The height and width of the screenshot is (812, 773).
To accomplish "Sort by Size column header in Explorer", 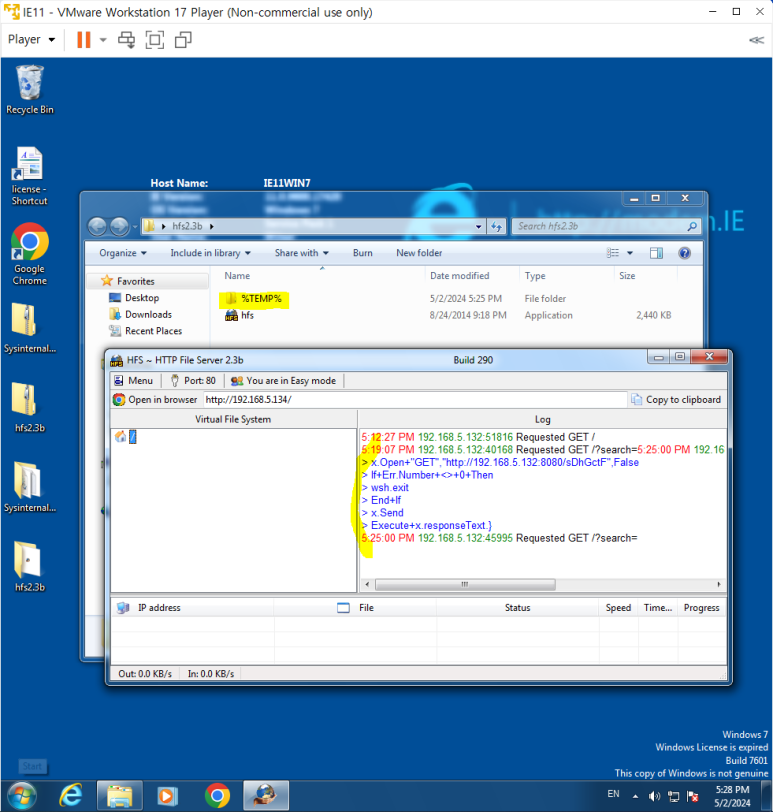I will 627,276.
